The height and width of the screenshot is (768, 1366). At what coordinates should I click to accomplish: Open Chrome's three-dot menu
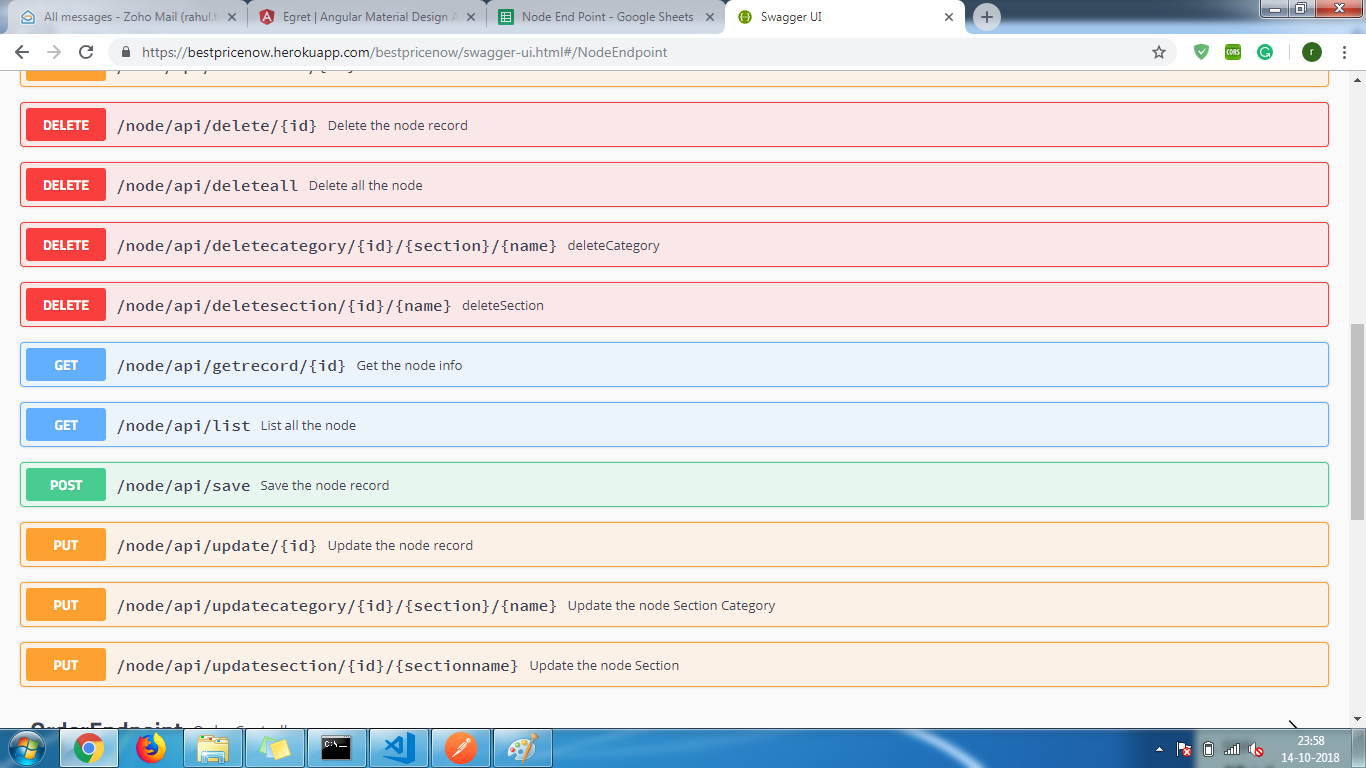coord(1345,52)
